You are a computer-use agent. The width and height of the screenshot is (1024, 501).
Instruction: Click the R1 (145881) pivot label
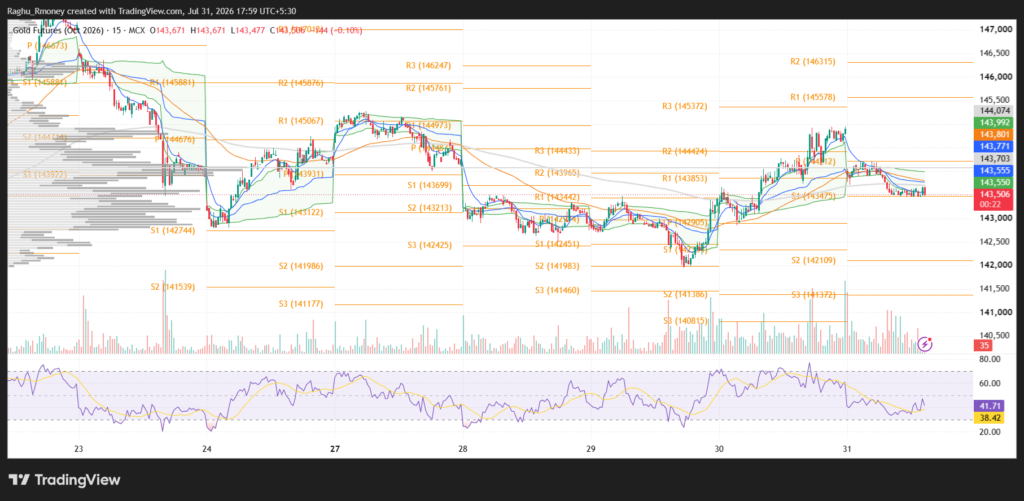coord(173,83)
